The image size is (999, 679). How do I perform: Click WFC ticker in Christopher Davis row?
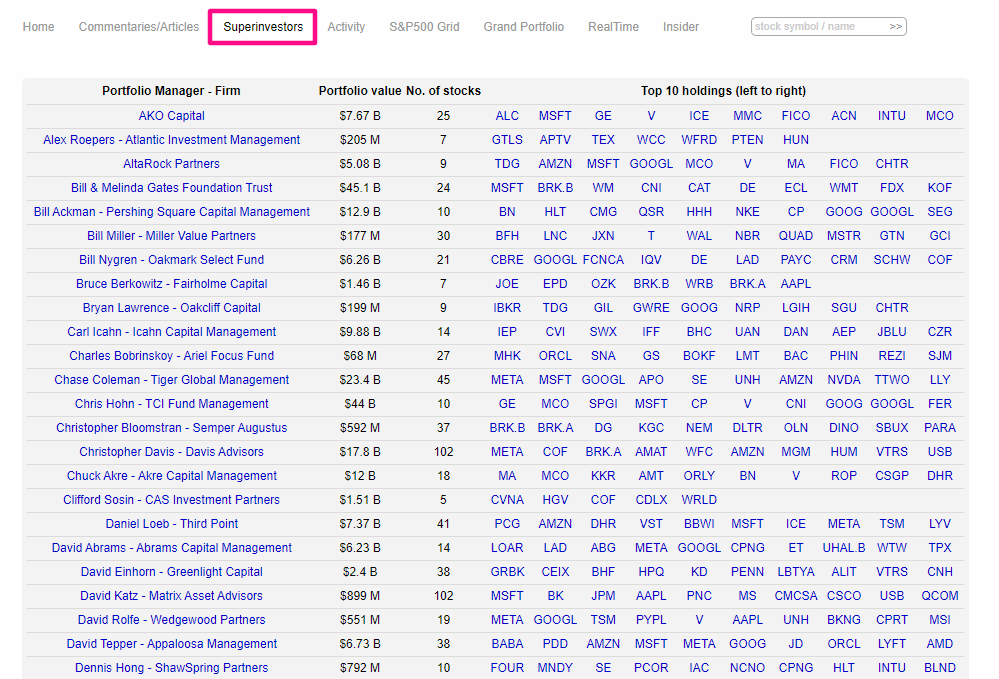[699, 452]
